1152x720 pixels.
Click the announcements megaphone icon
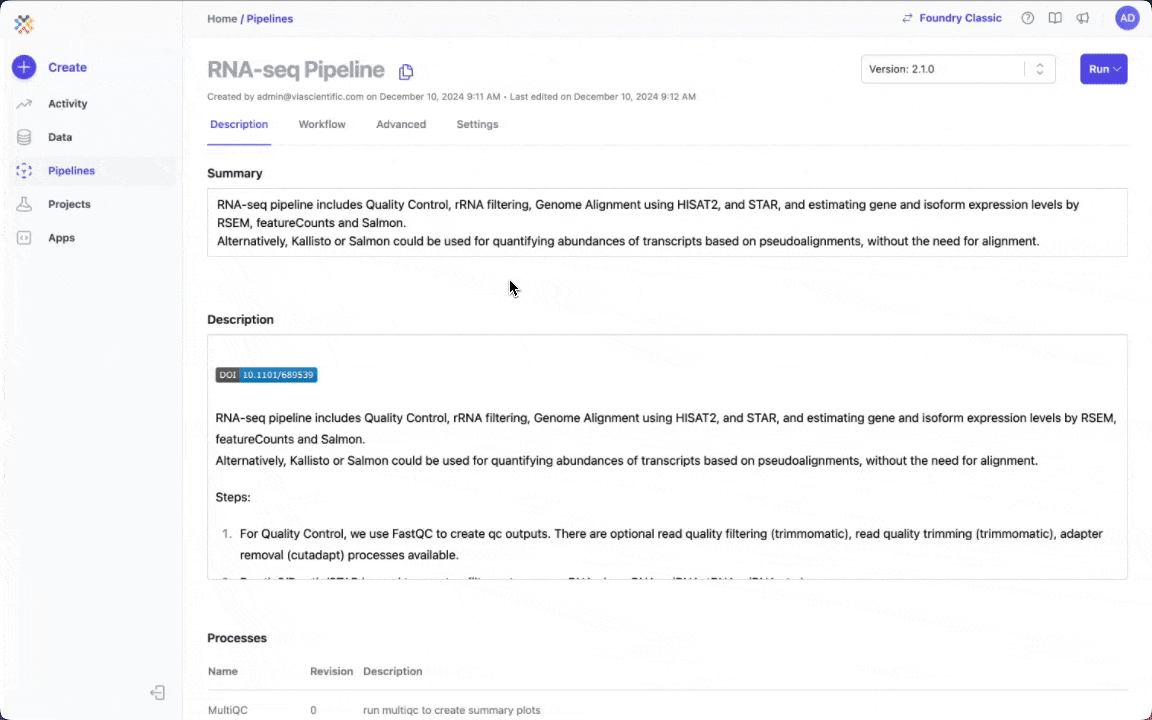1083,17
